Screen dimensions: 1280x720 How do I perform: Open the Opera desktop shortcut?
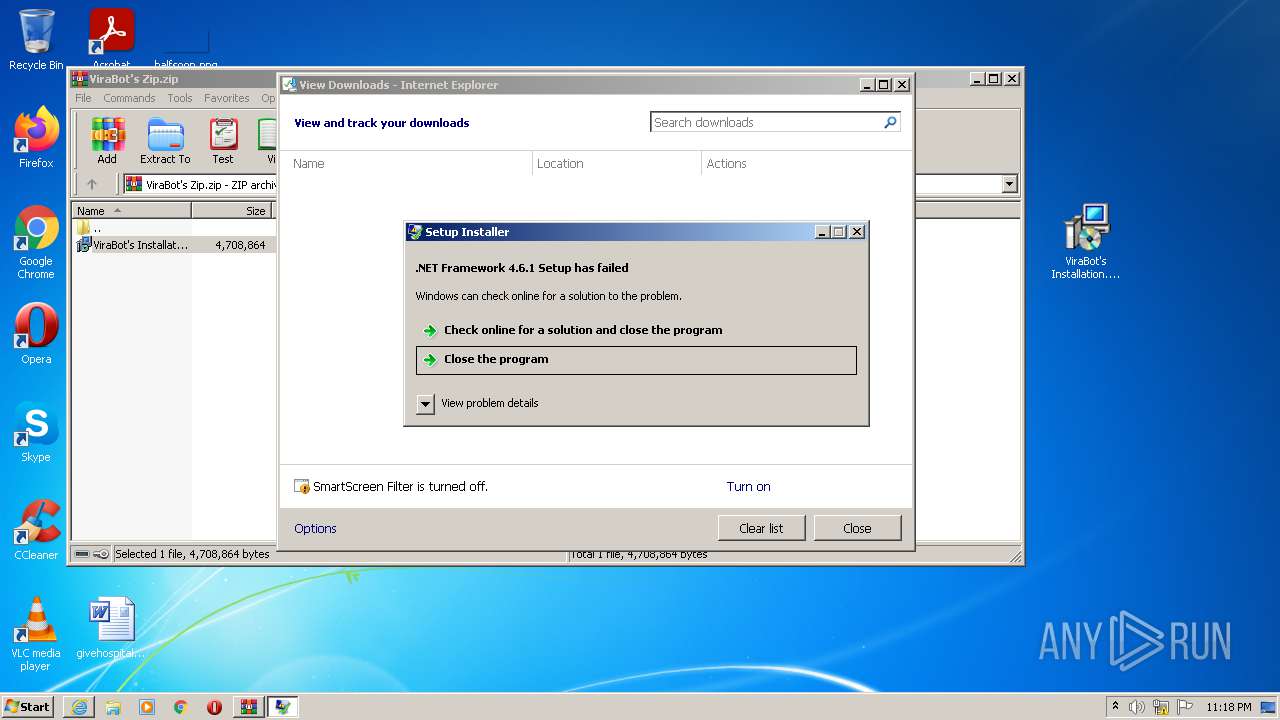tap(36, 334)
